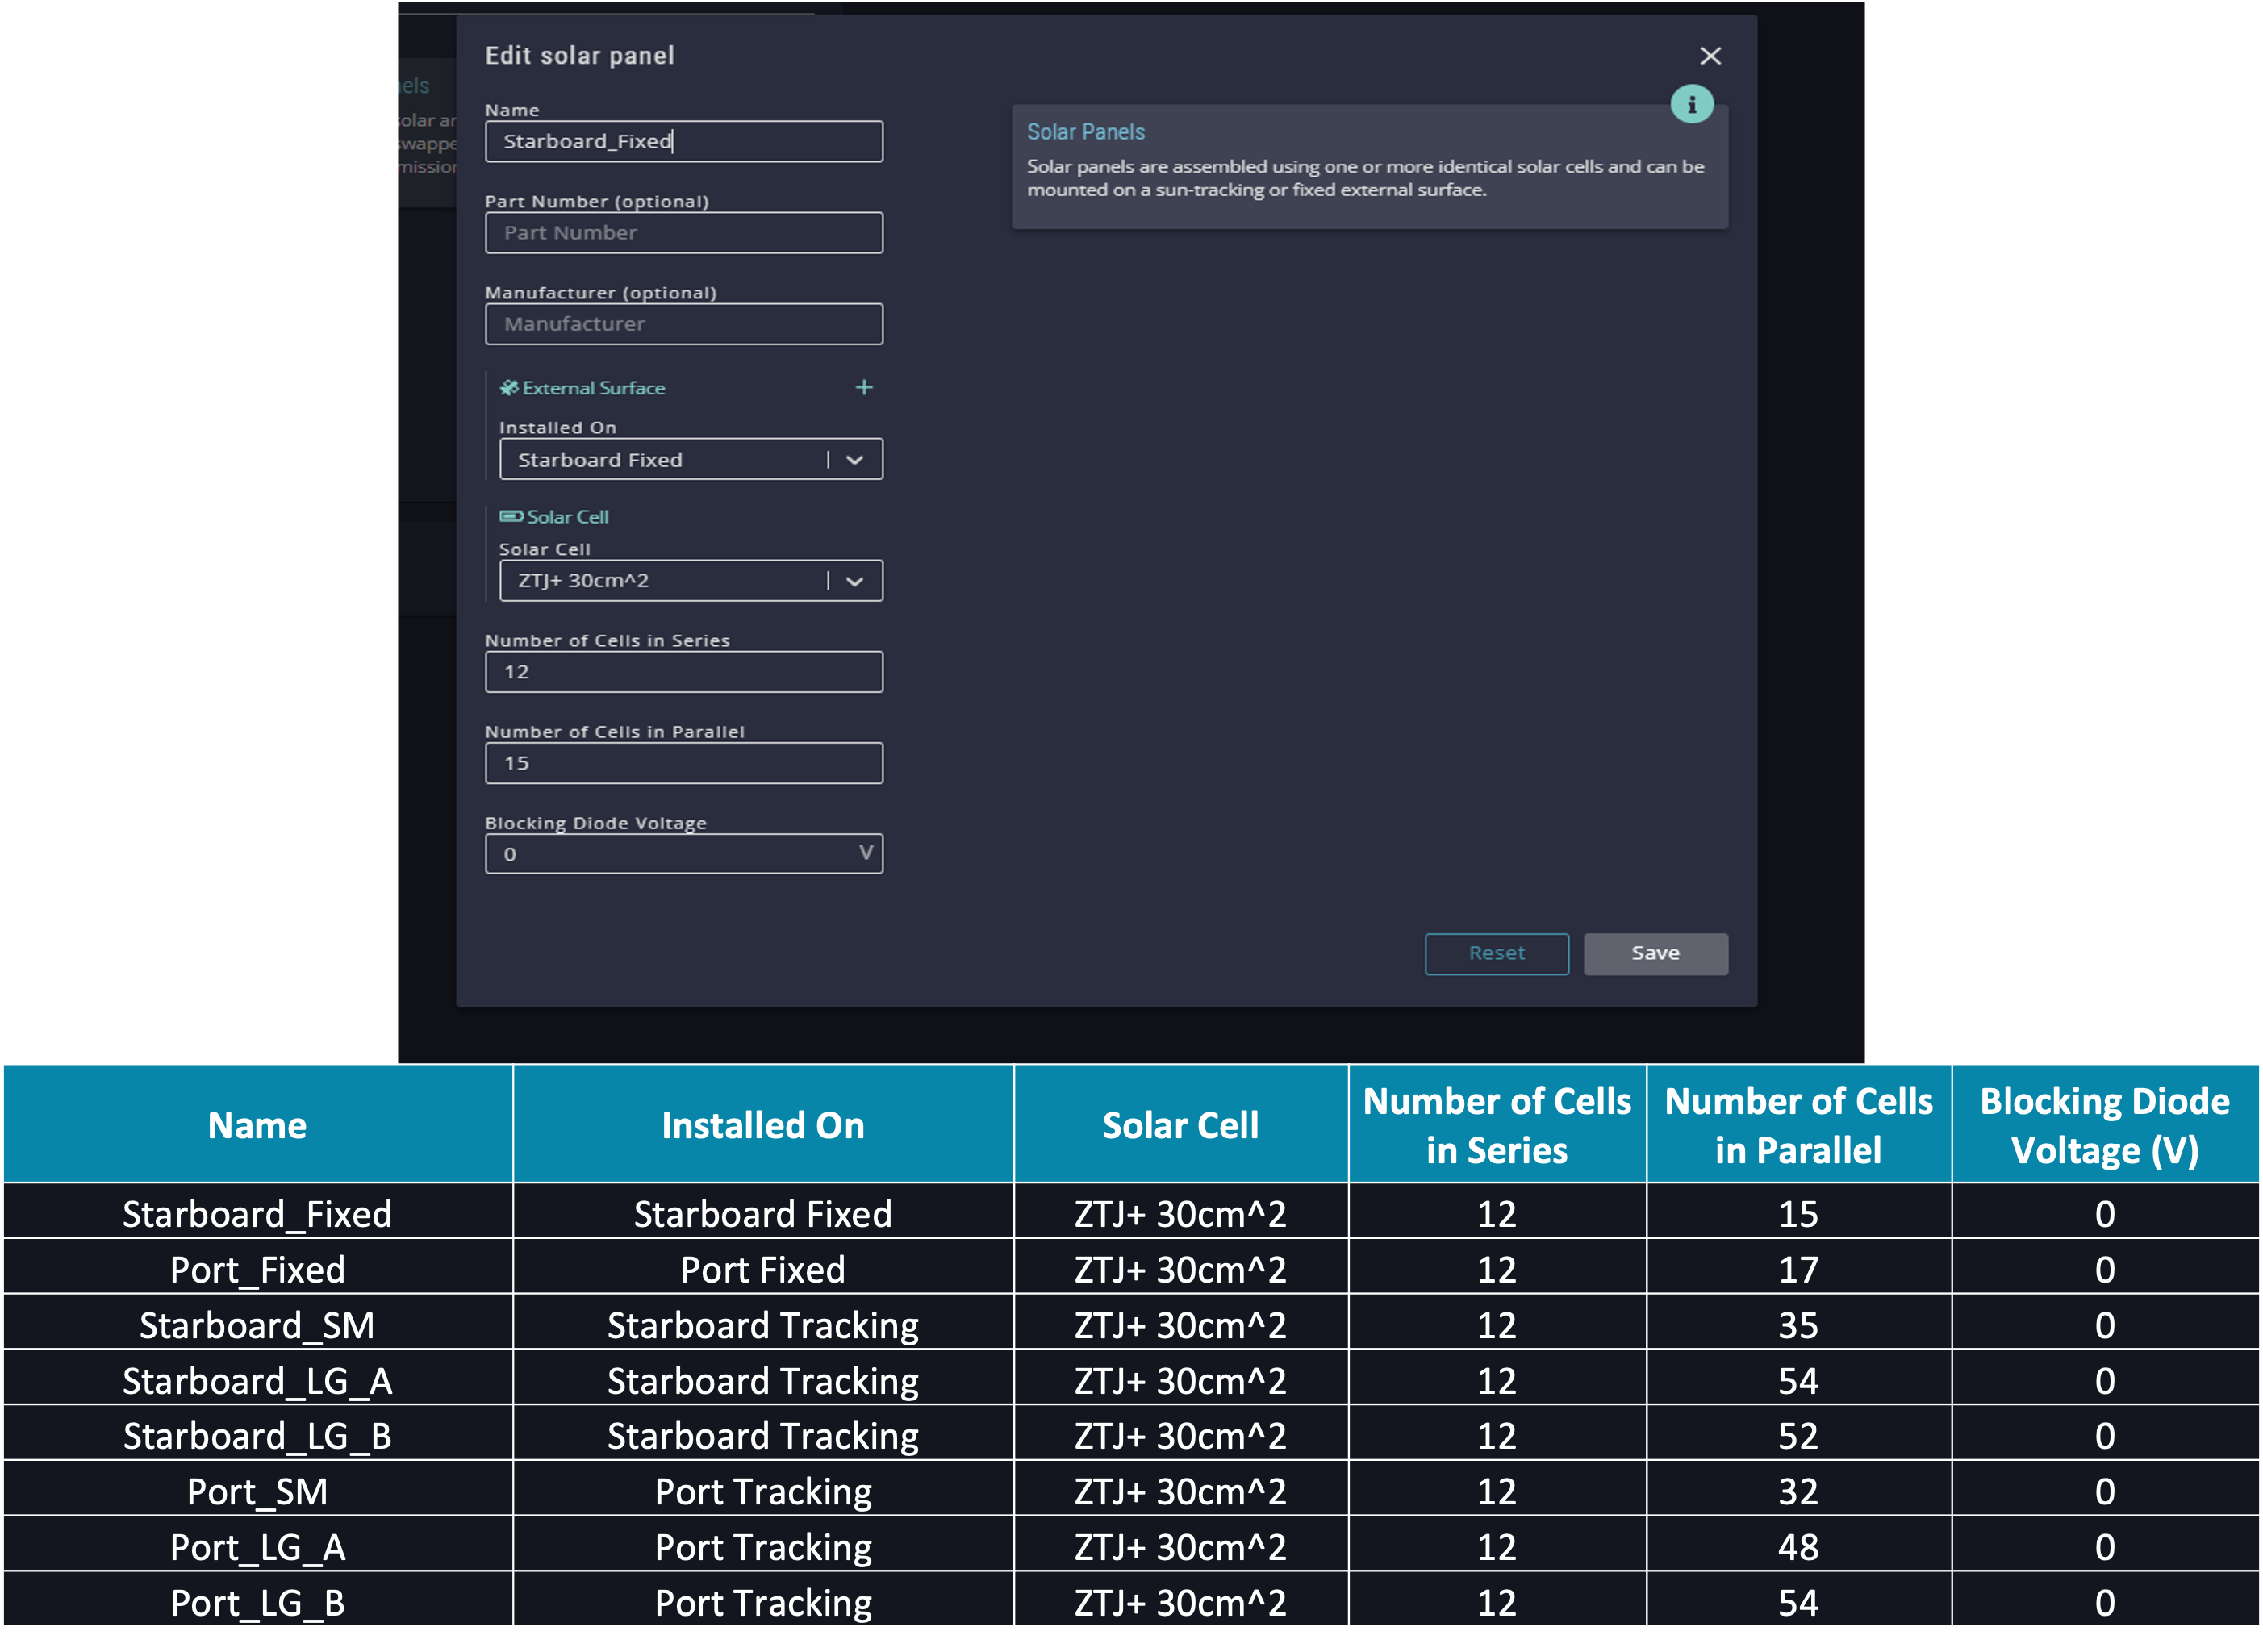Add external surface with plus icon
This screenshot has width=2263, height=1652.
[864, 387]
